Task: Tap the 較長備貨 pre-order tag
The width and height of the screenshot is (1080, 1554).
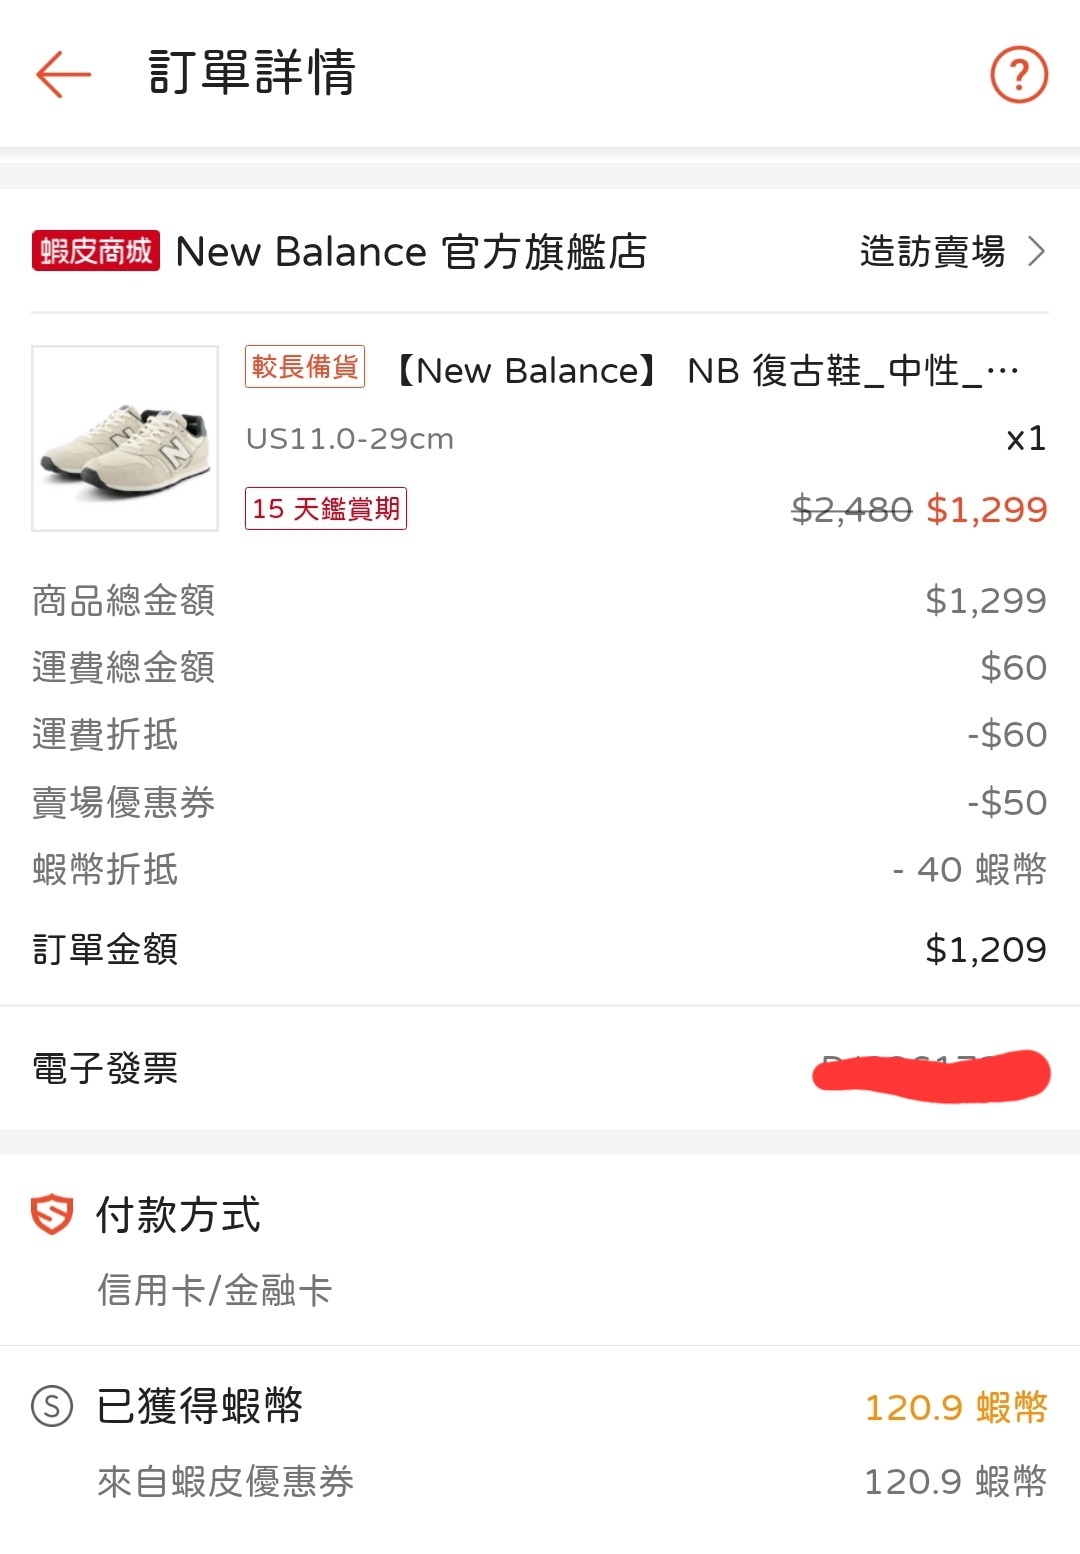Action: pos(305,367)
